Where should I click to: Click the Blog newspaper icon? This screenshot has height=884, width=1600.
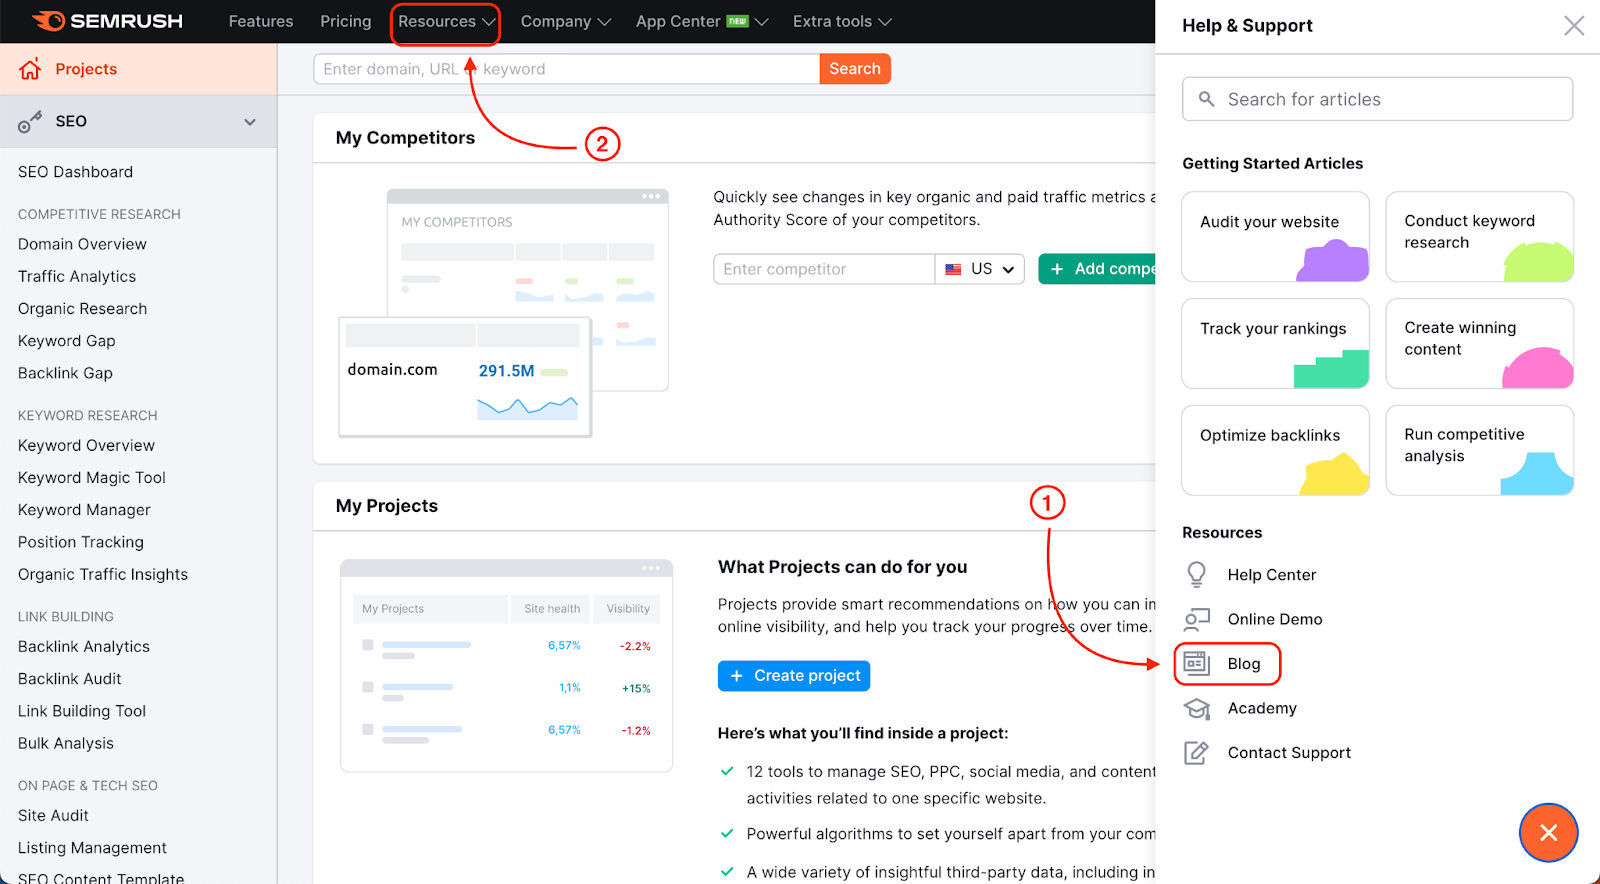[x=1197, y=663]
